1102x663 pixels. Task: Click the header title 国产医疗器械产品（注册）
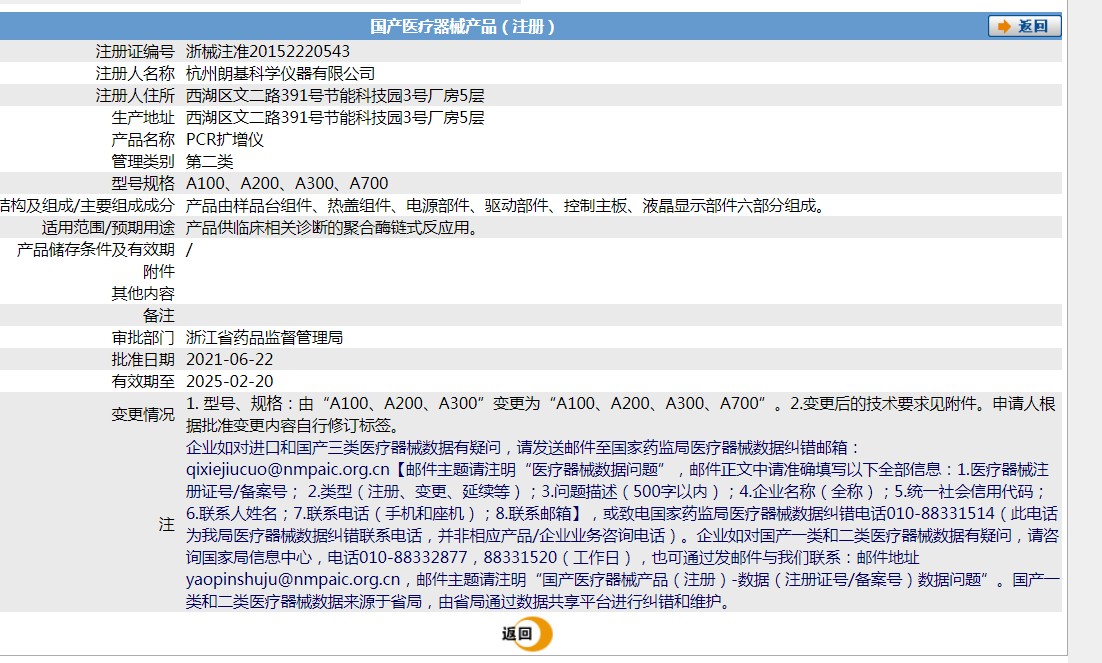tap(463, 26)
